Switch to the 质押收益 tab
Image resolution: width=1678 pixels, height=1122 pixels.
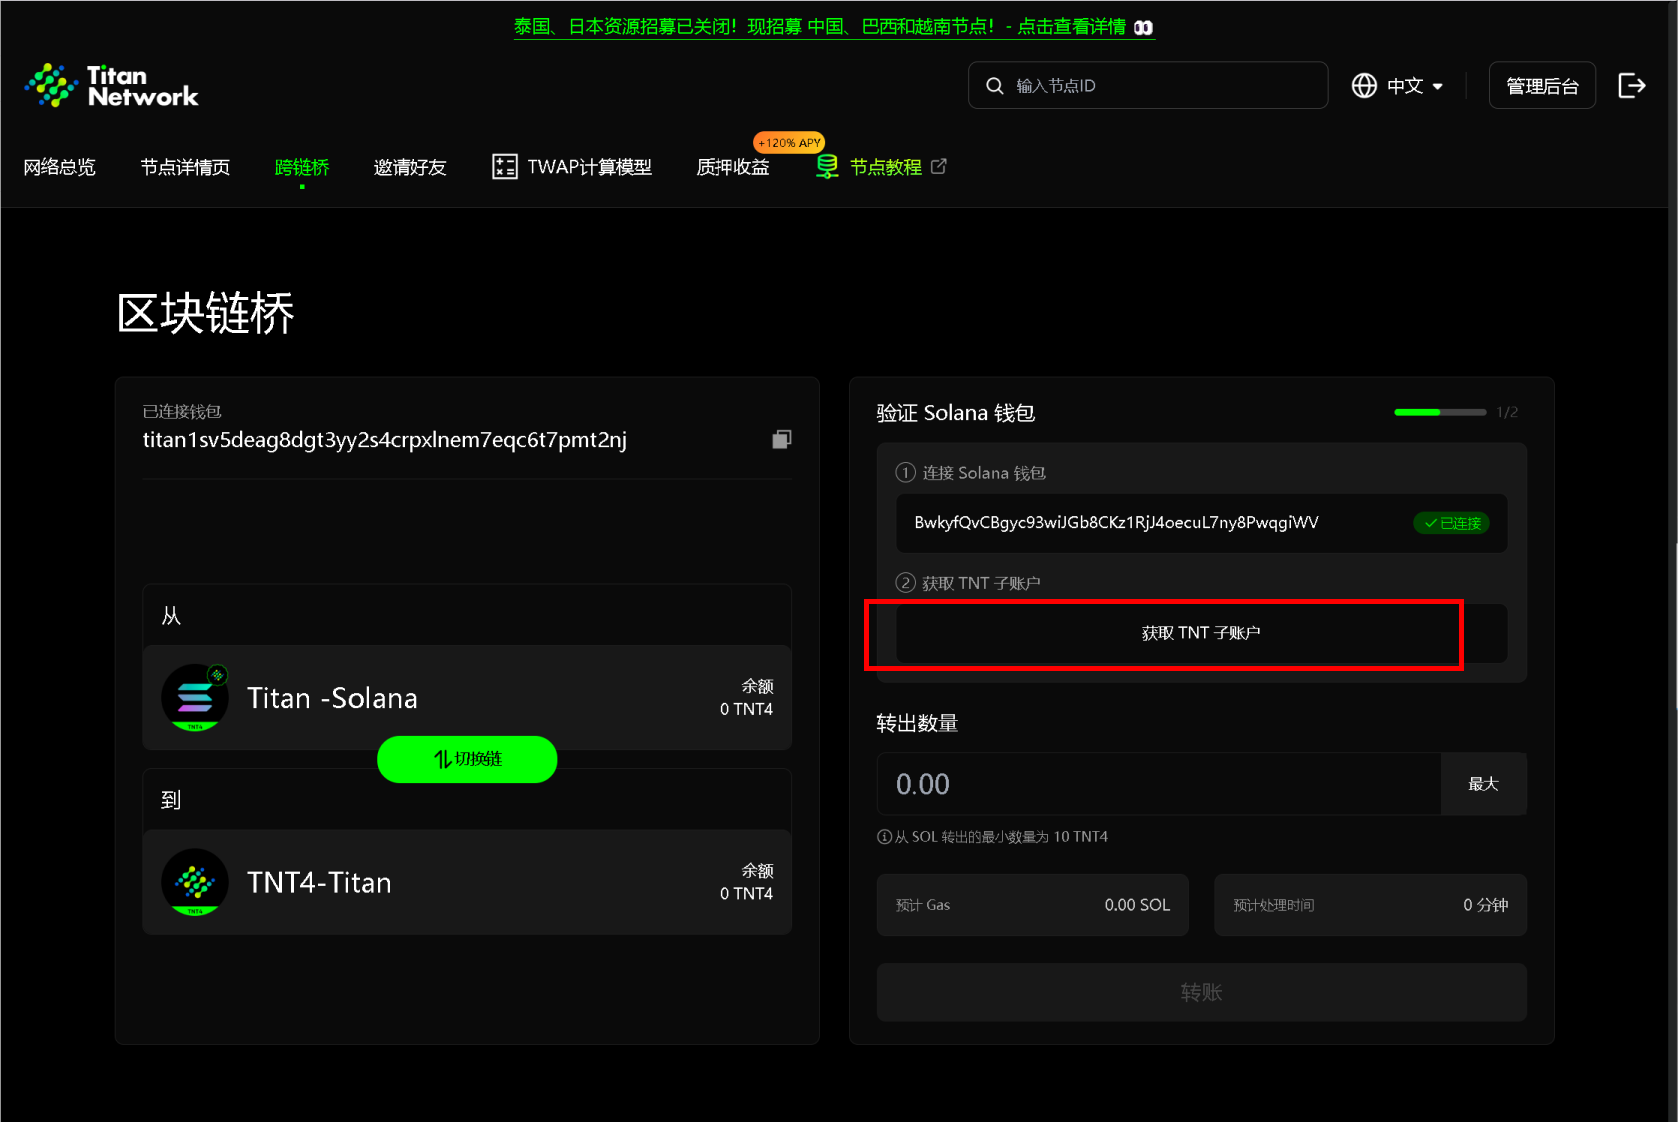coord(732,167)
